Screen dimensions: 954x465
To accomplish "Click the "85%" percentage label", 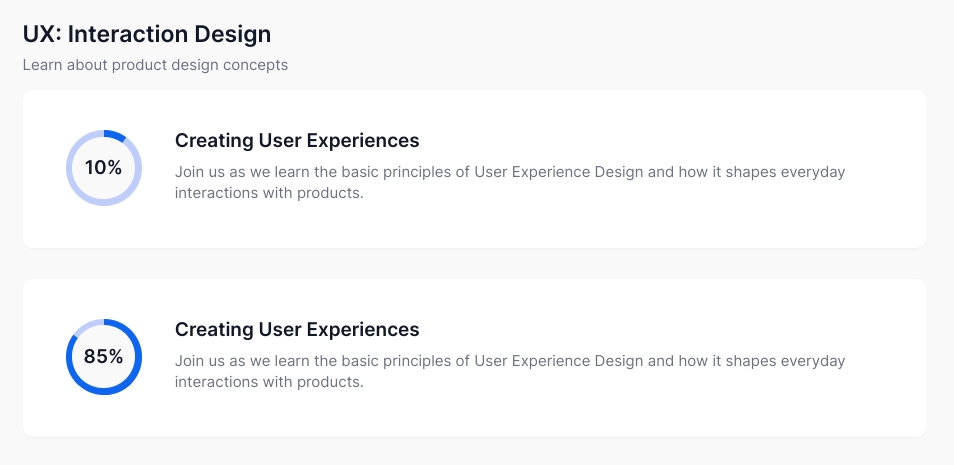I will click(x=103, y=357).
